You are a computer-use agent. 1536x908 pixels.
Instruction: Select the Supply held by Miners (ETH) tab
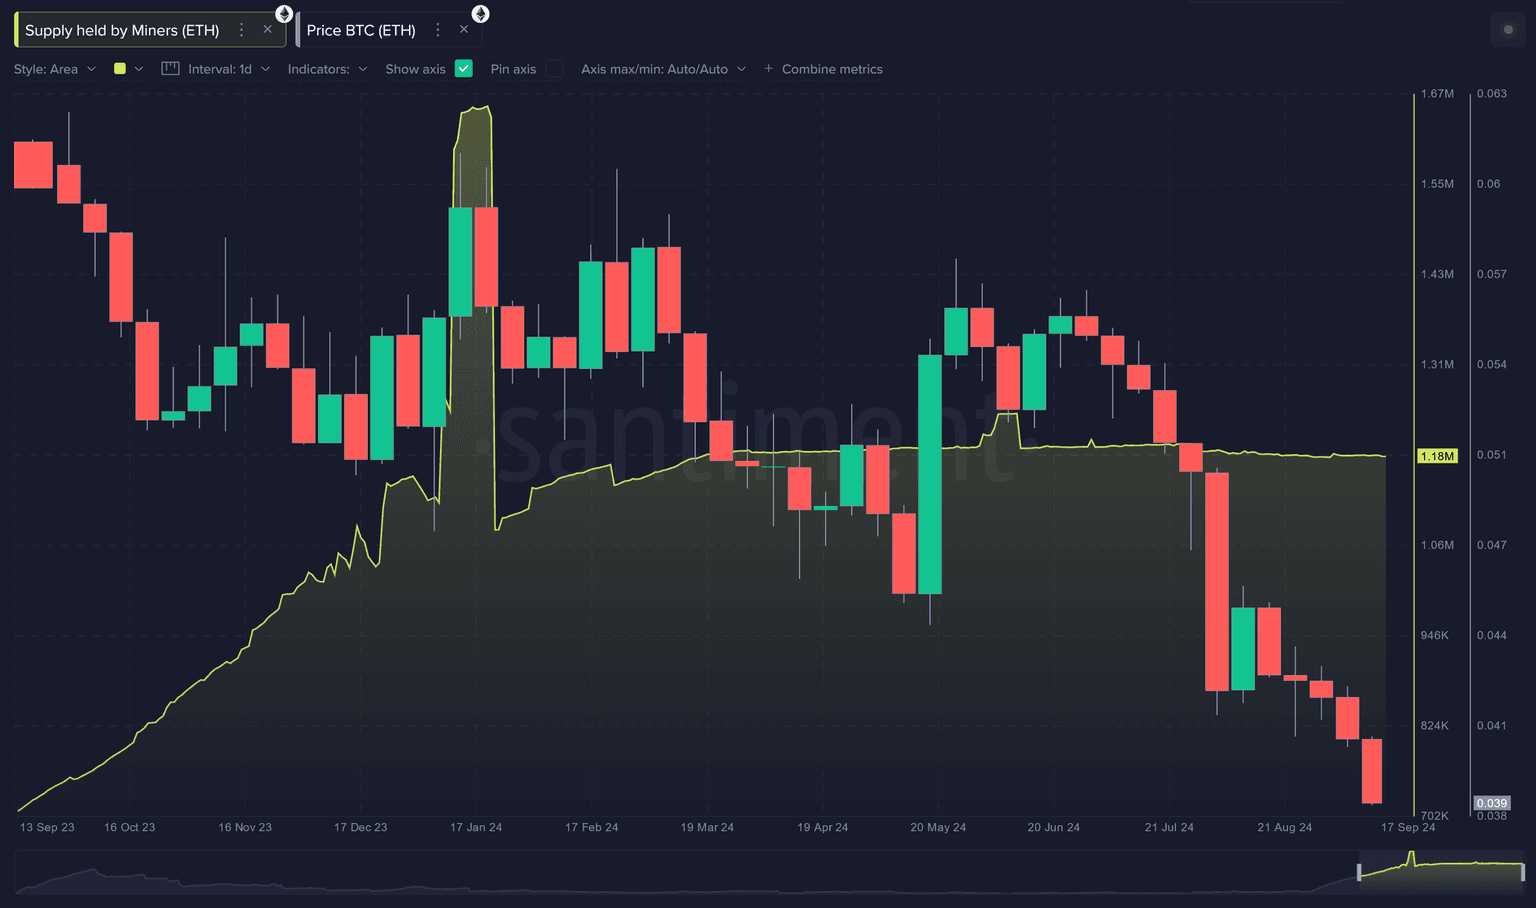122,30
